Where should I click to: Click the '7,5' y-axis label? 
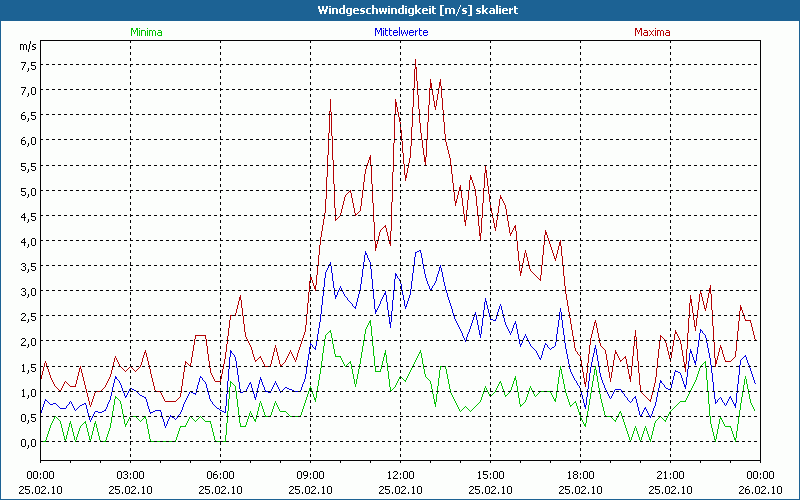pos(28,66)
